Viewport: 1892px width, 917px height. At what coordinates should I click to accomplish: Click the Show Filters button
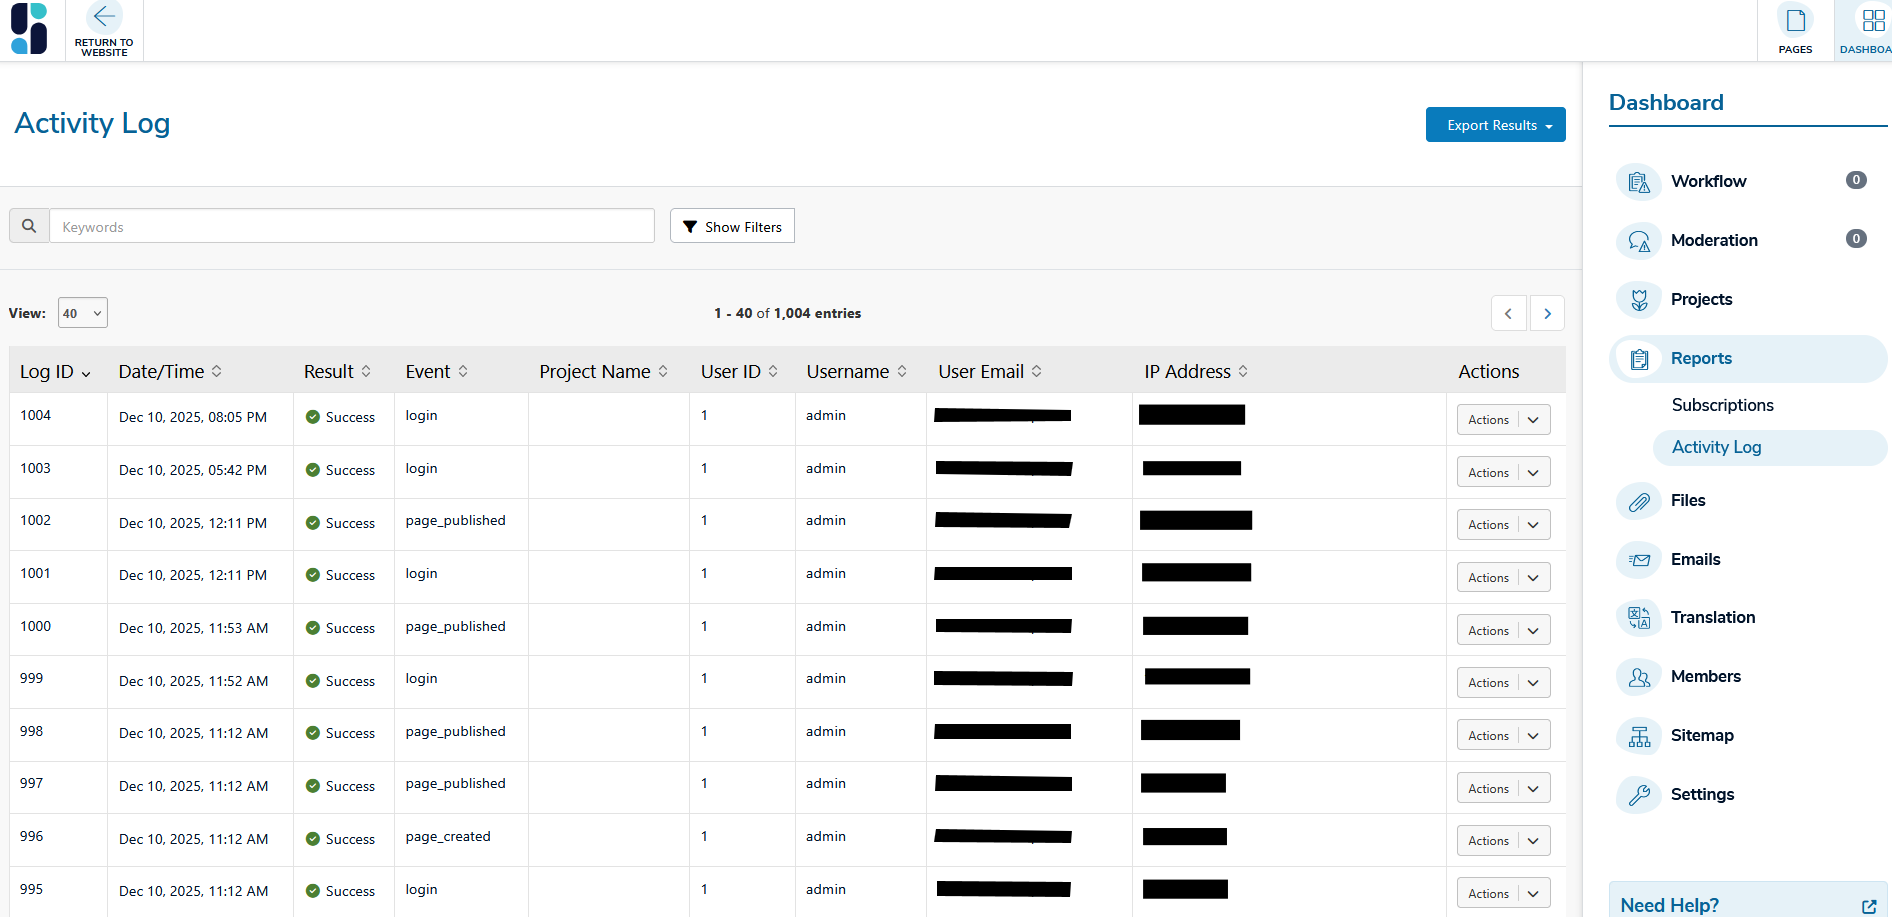(732, 227)
